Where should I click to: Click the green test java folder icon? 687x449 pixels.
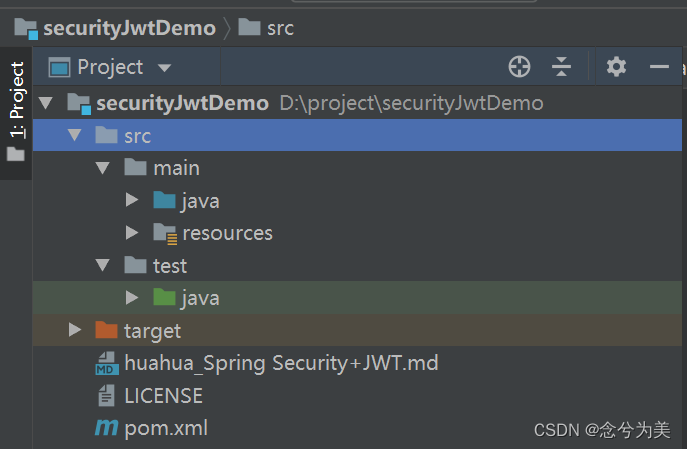point(164,297)
